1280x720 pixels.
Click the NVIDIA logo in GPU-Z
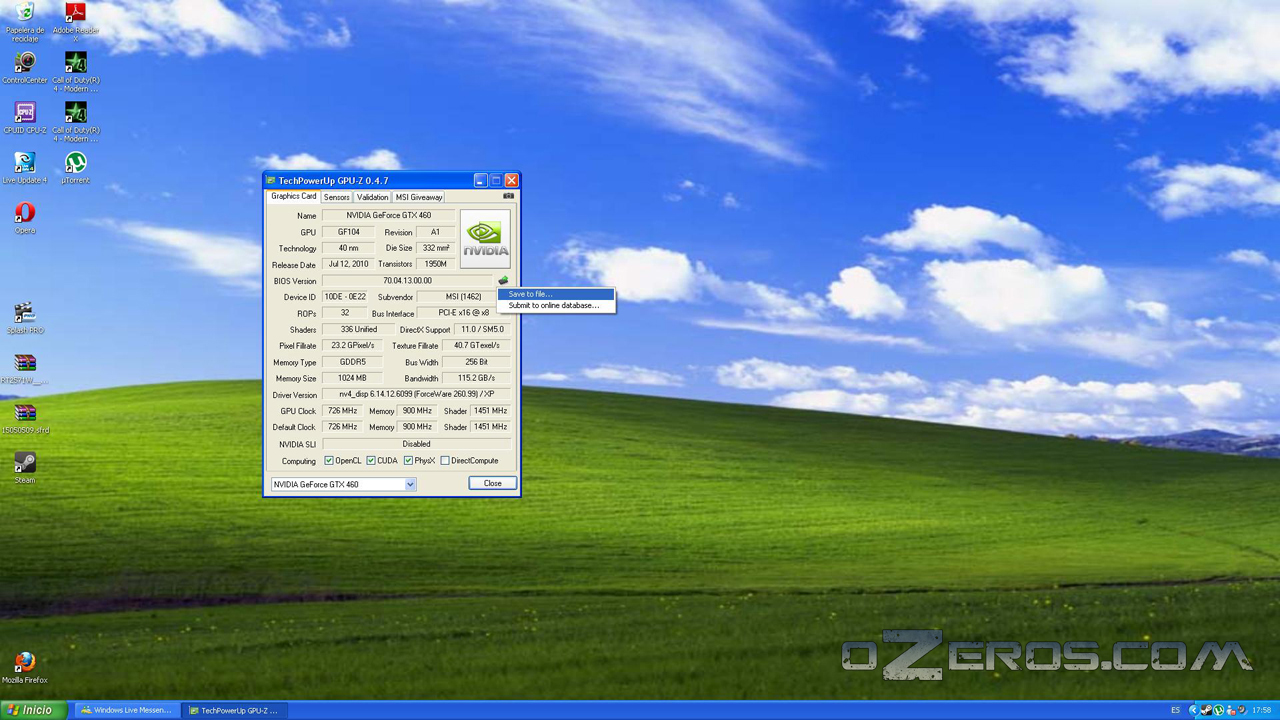coord(485,239)
